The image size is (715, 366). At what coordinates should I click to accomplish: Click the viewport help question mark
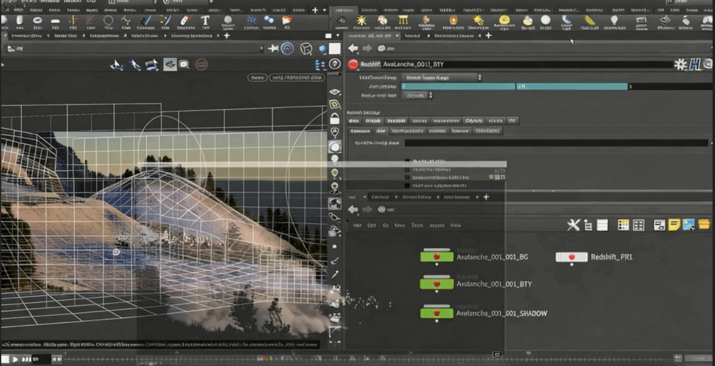(335, 64)
